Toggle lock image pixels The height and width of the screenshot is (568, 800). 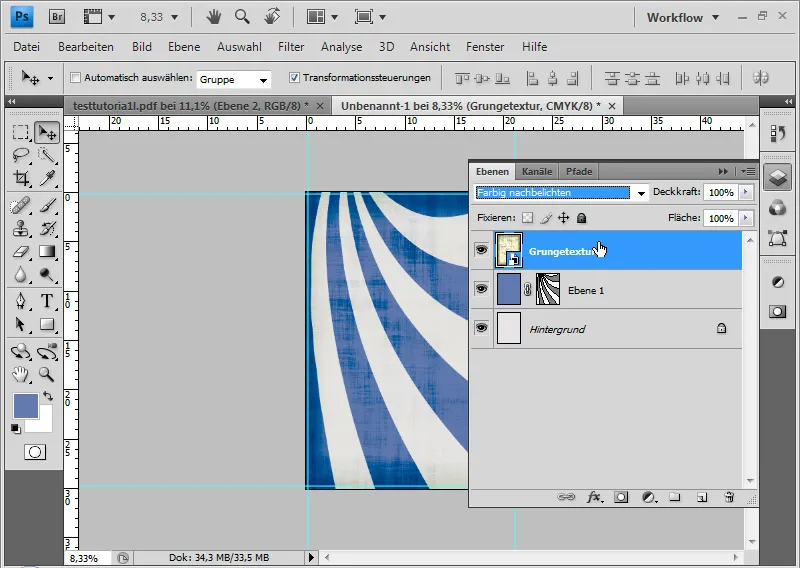(x=546, y=218)
